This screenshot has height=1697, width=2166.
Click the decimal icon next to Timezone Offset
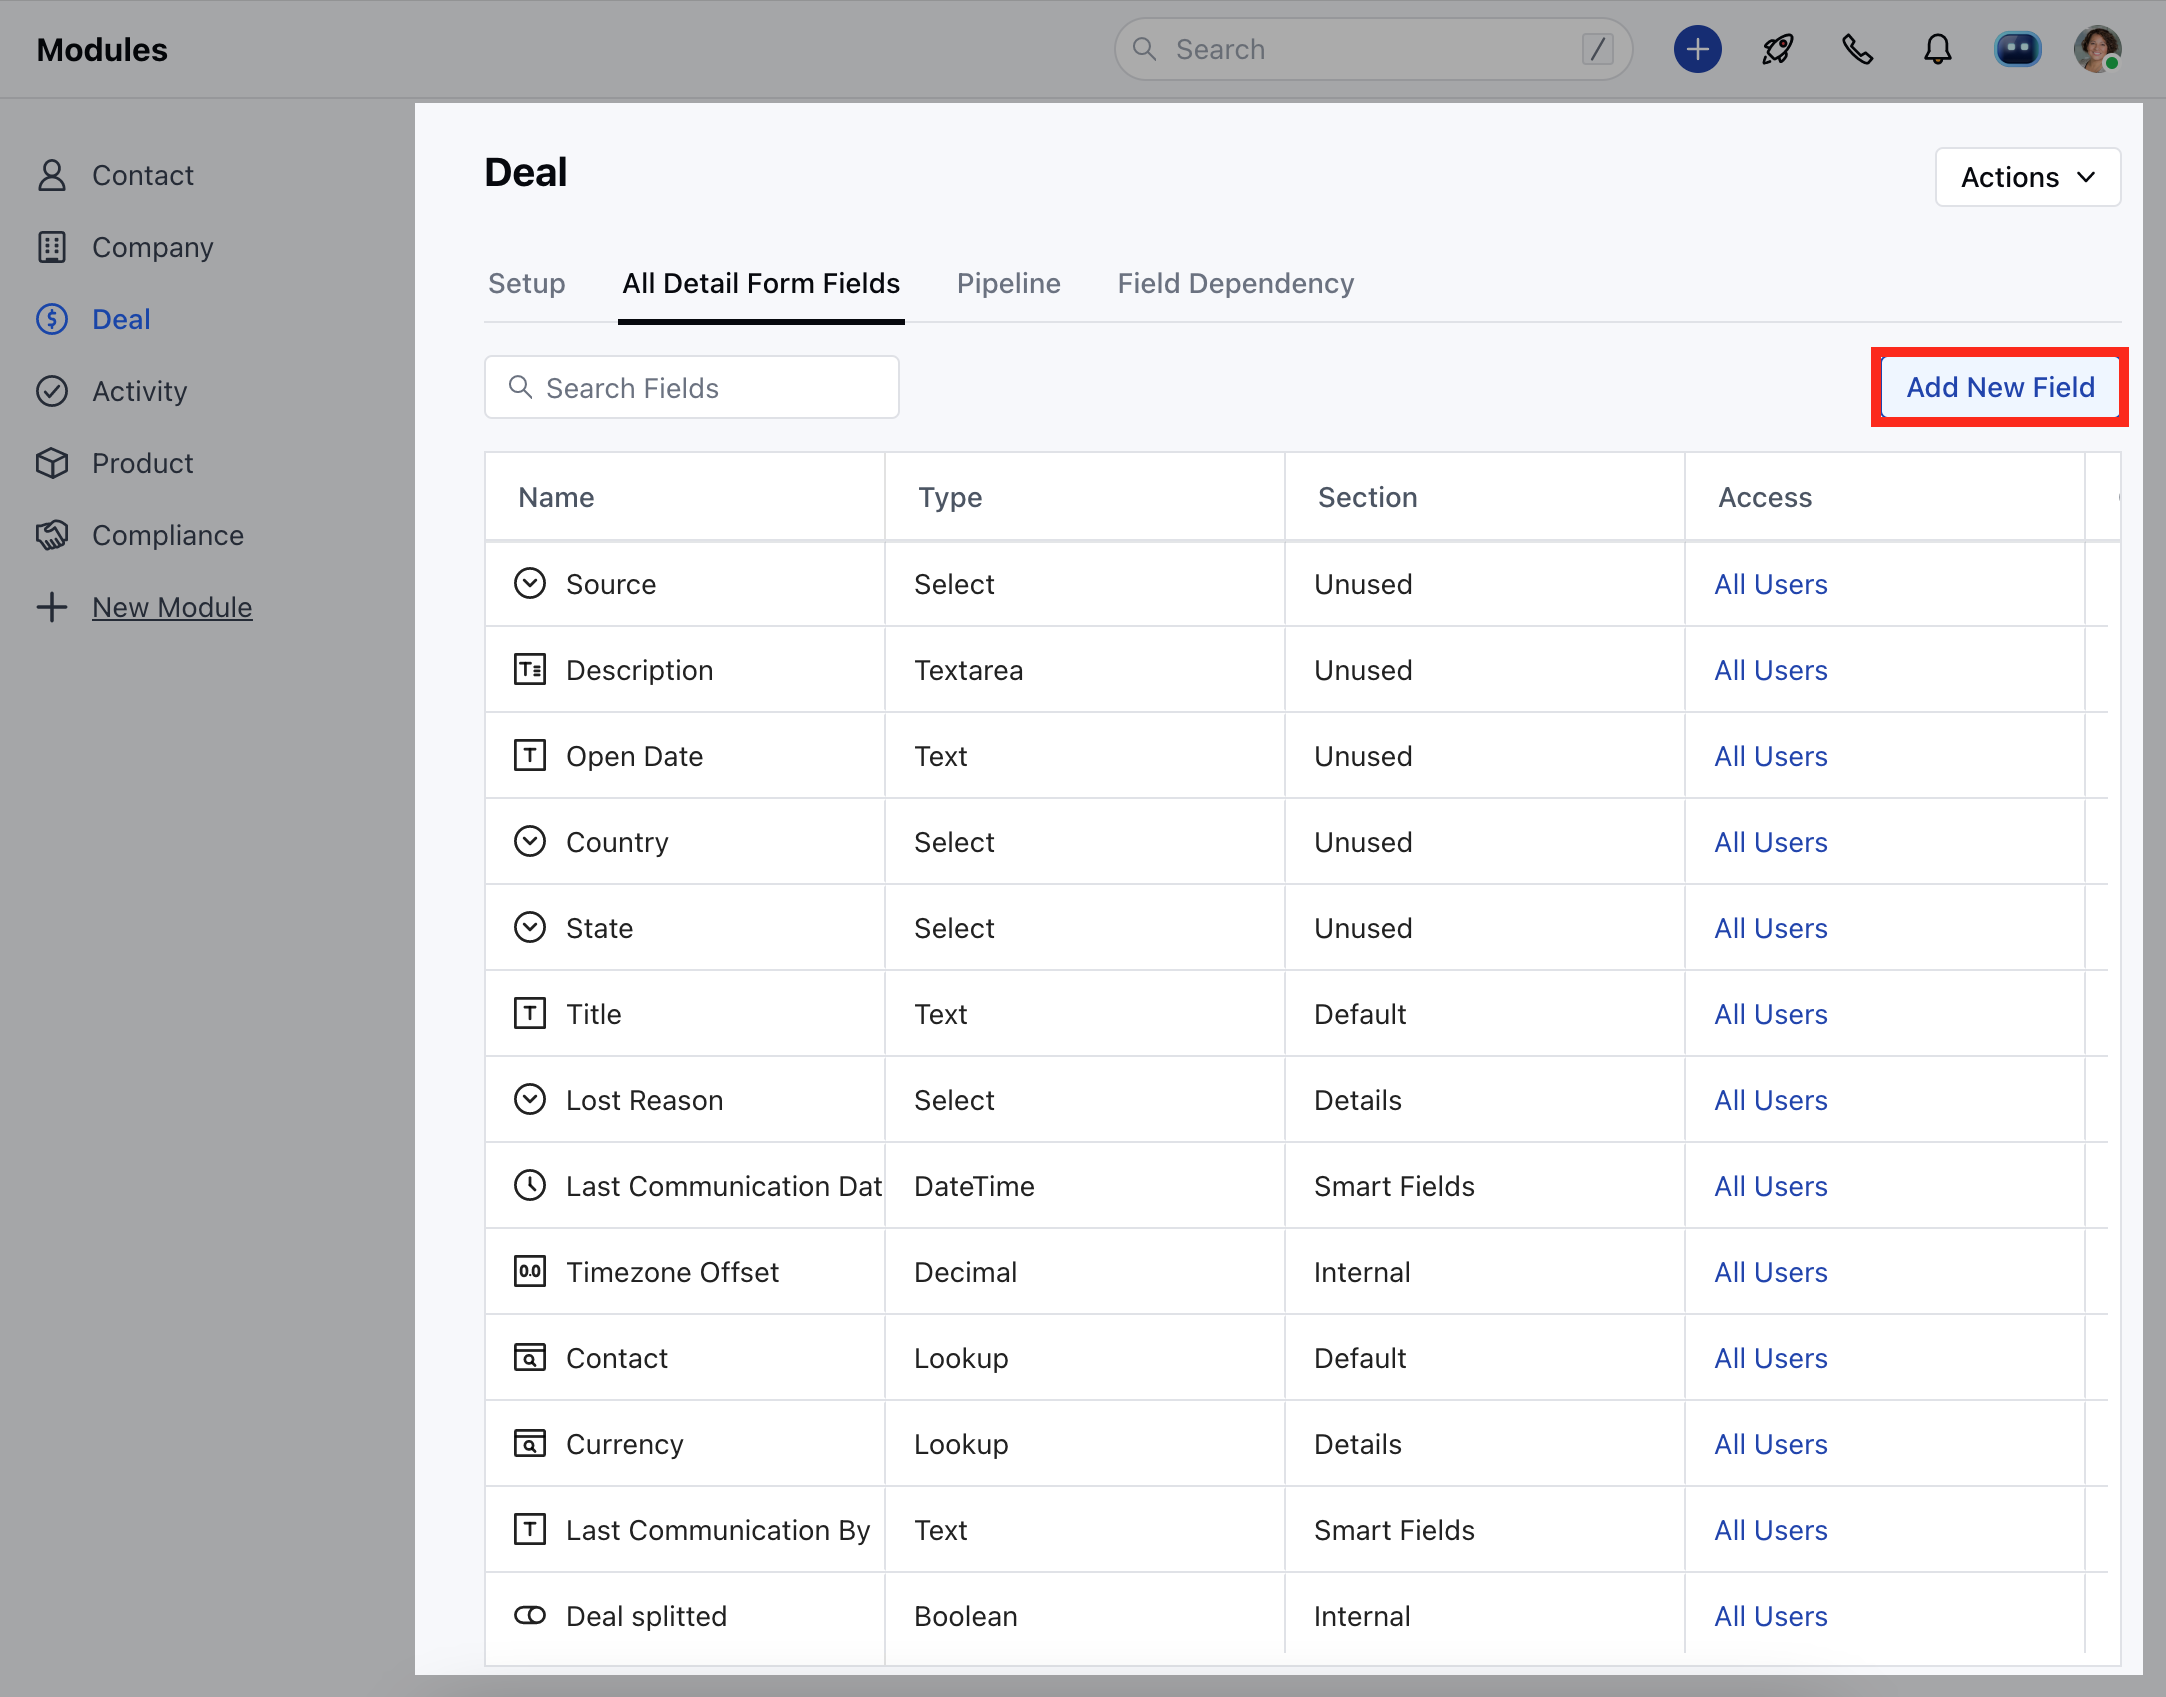[530, 1271]
